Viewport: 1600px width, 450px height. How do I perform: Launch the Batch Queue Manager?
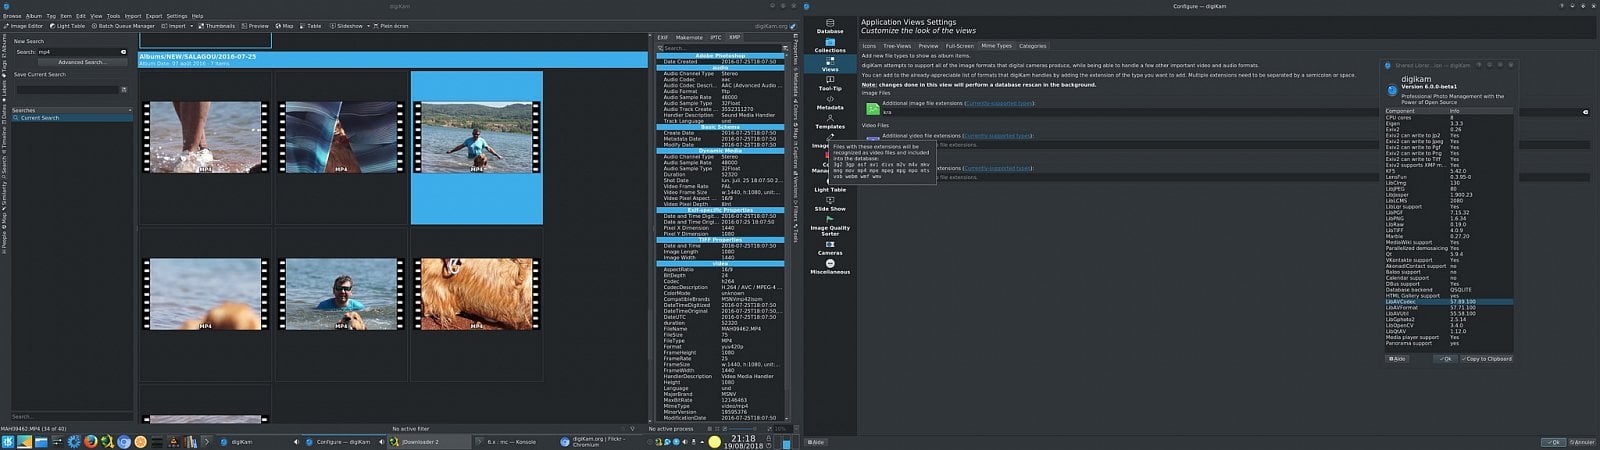click(124, 26)
